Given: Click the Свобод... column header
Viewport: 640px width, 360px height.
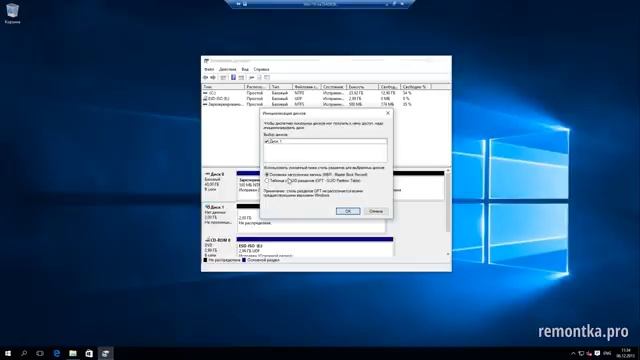Looking at the screenshot, I should 389,87.
